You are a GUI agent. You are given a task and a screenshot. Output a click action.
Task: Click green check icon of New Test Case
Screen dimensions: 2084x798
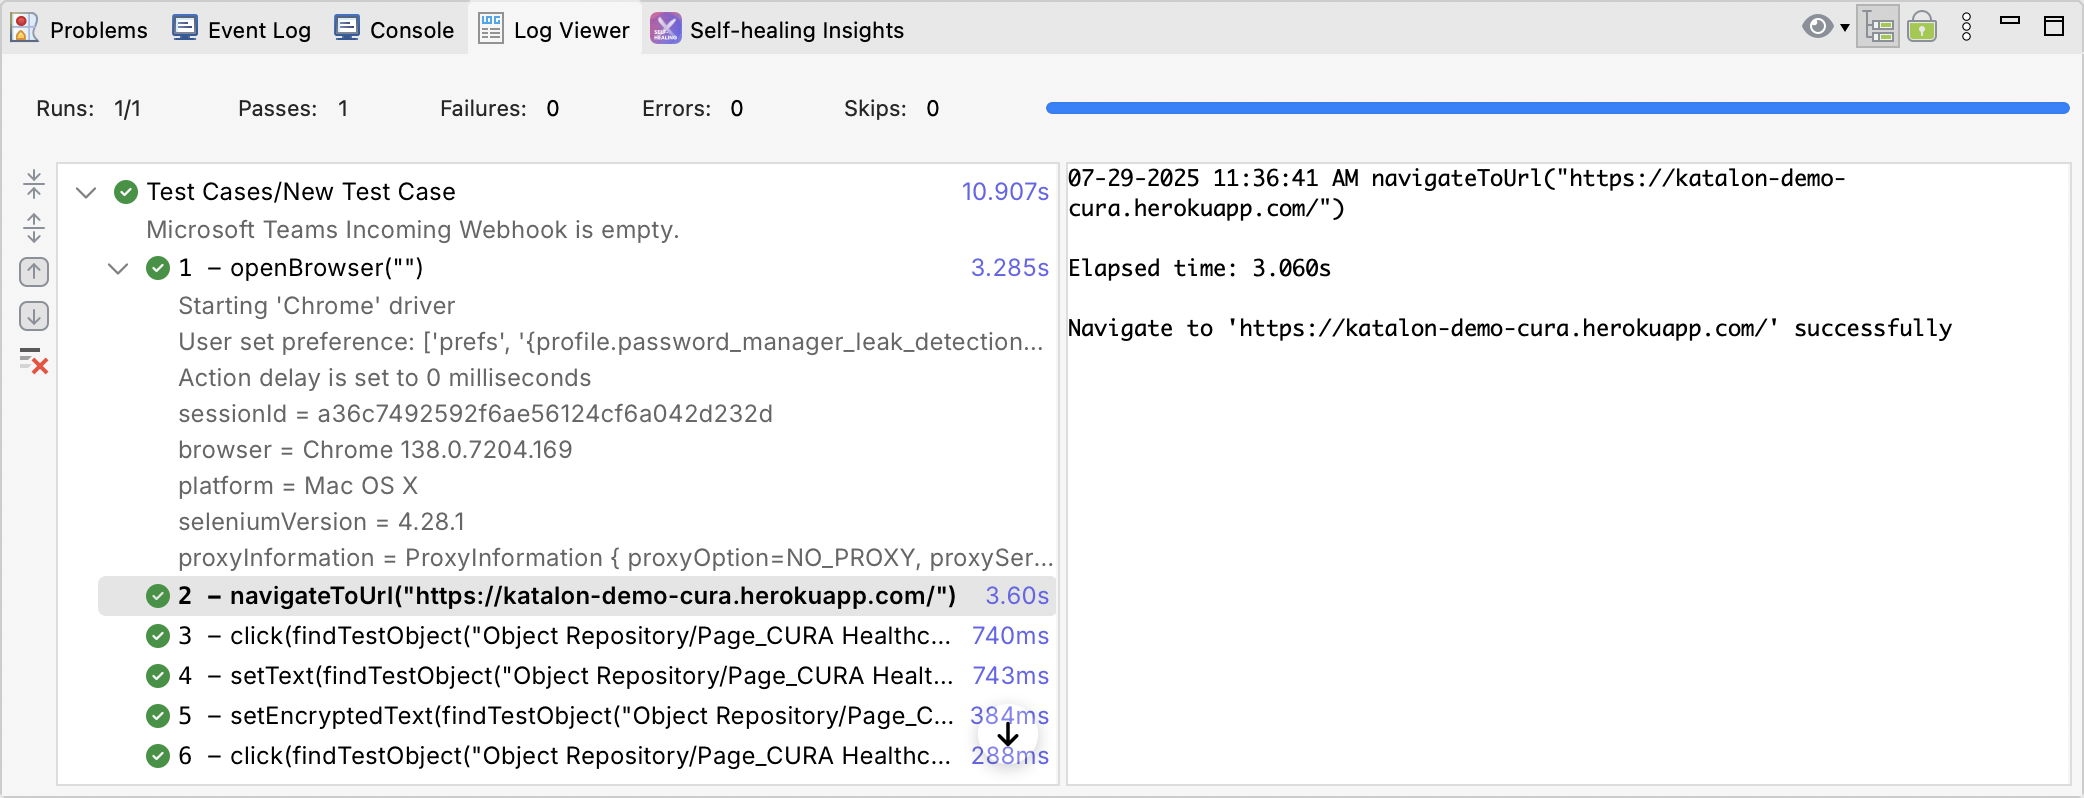(x=126, y=192)
